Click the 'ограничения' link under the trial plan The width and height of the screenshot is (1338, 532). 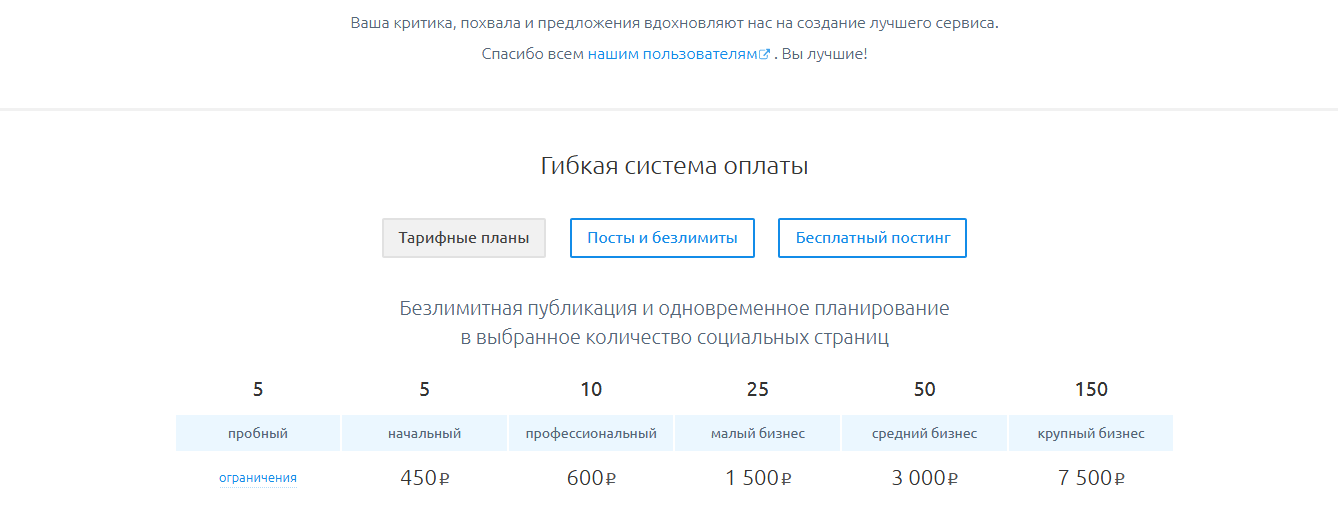(x=258, y=478)
